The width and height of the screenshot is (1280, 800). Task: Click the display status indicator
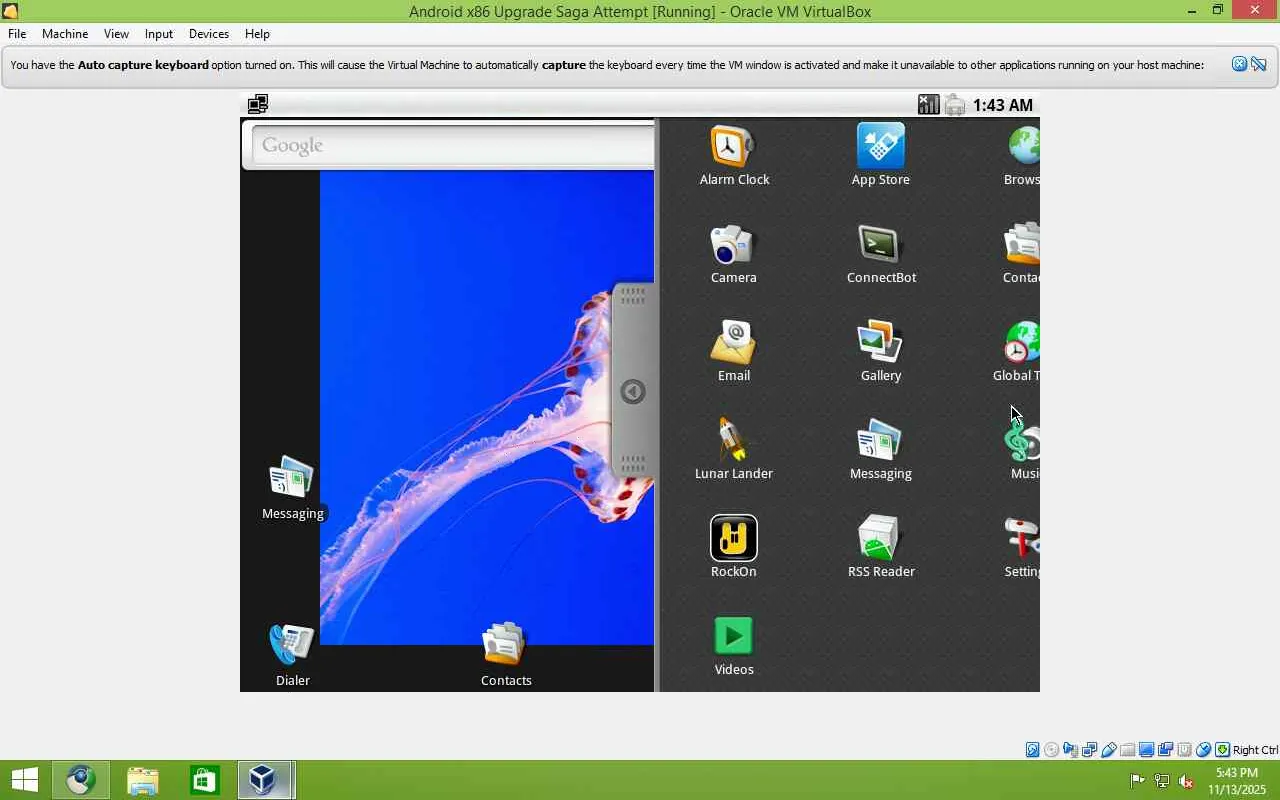(x=1147, y=750)
